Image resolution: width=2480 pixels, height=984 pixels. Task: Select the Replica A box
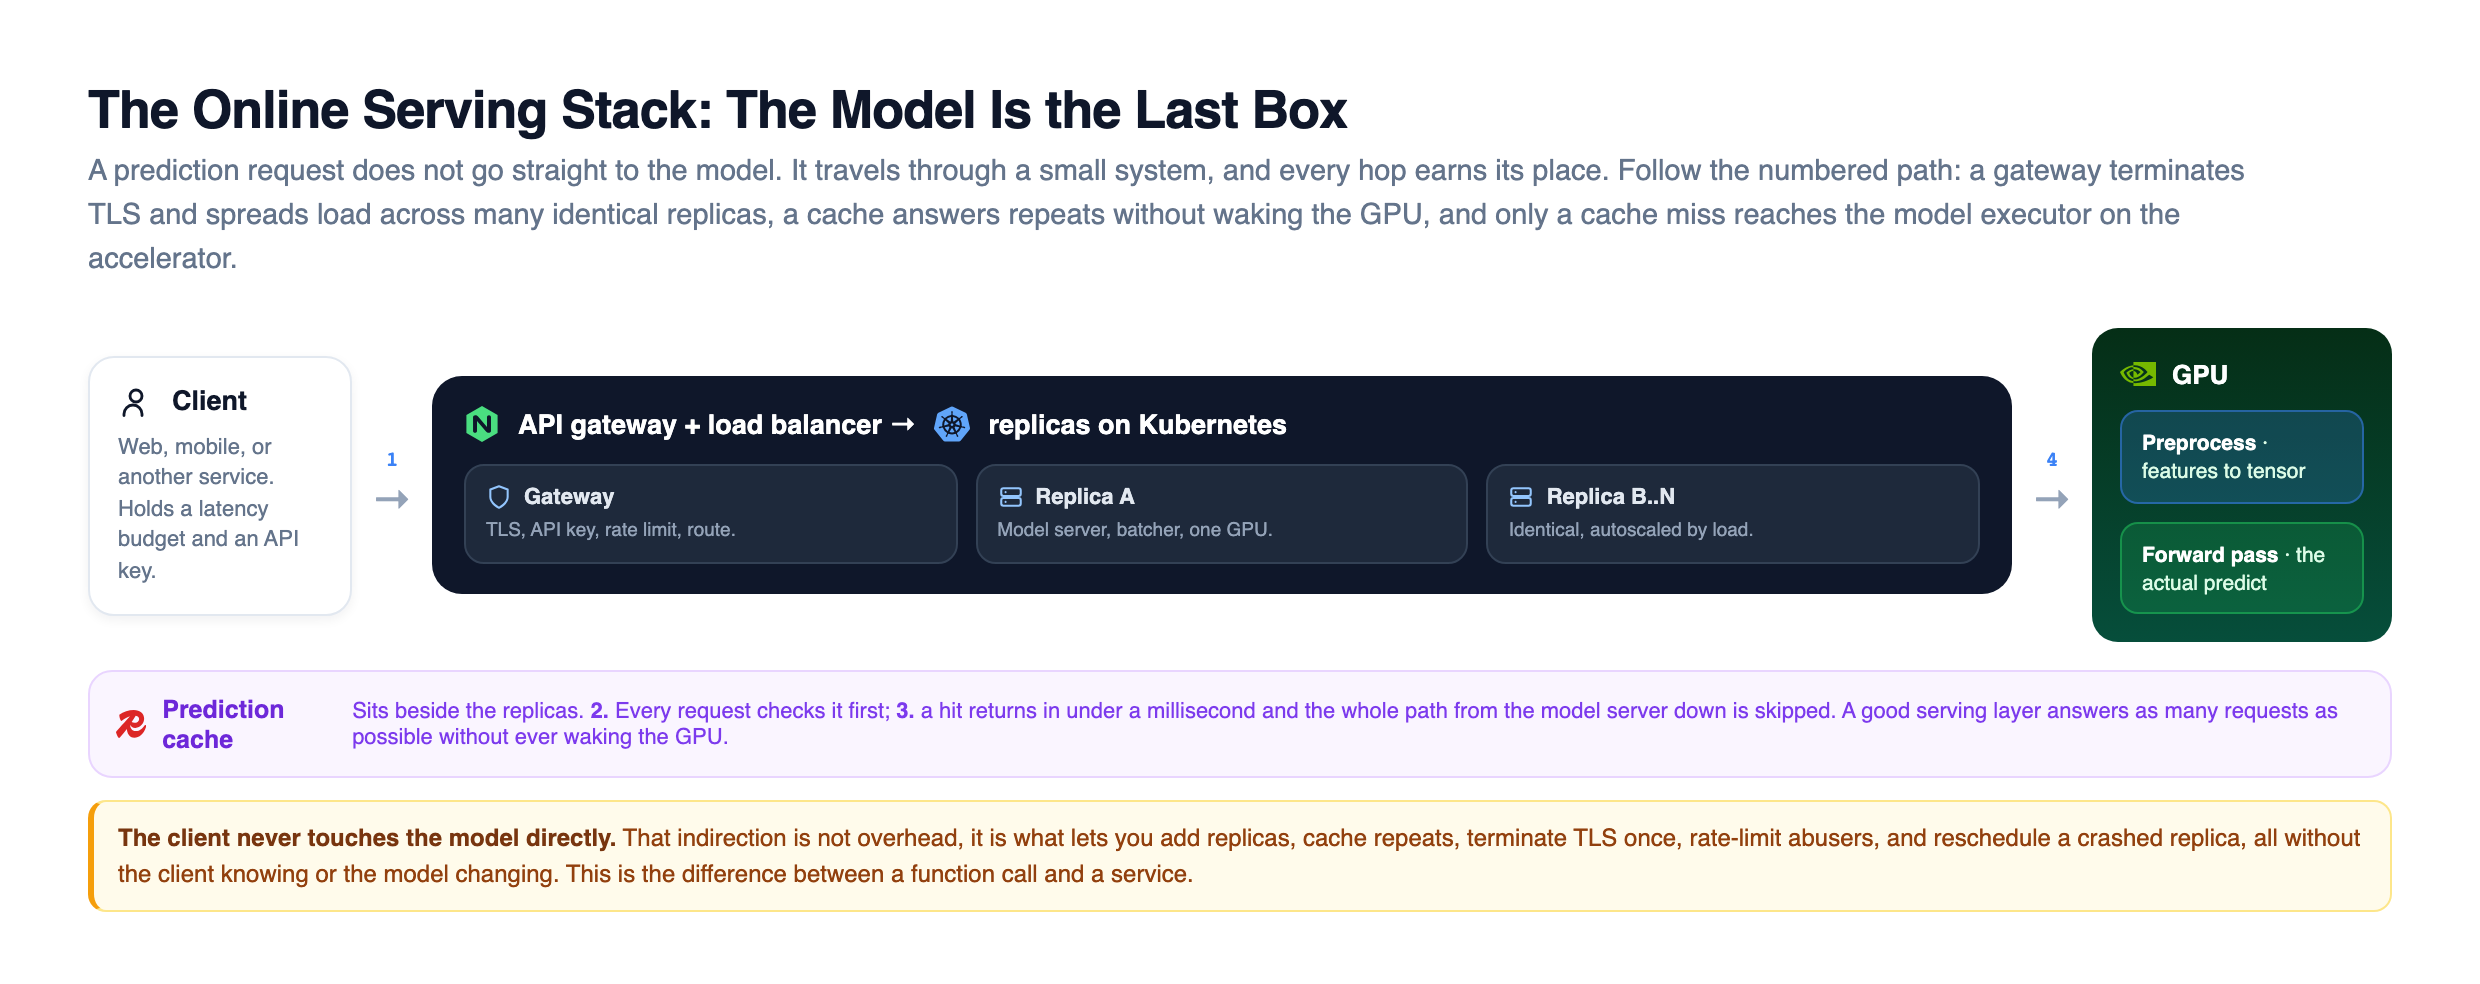1222,514
